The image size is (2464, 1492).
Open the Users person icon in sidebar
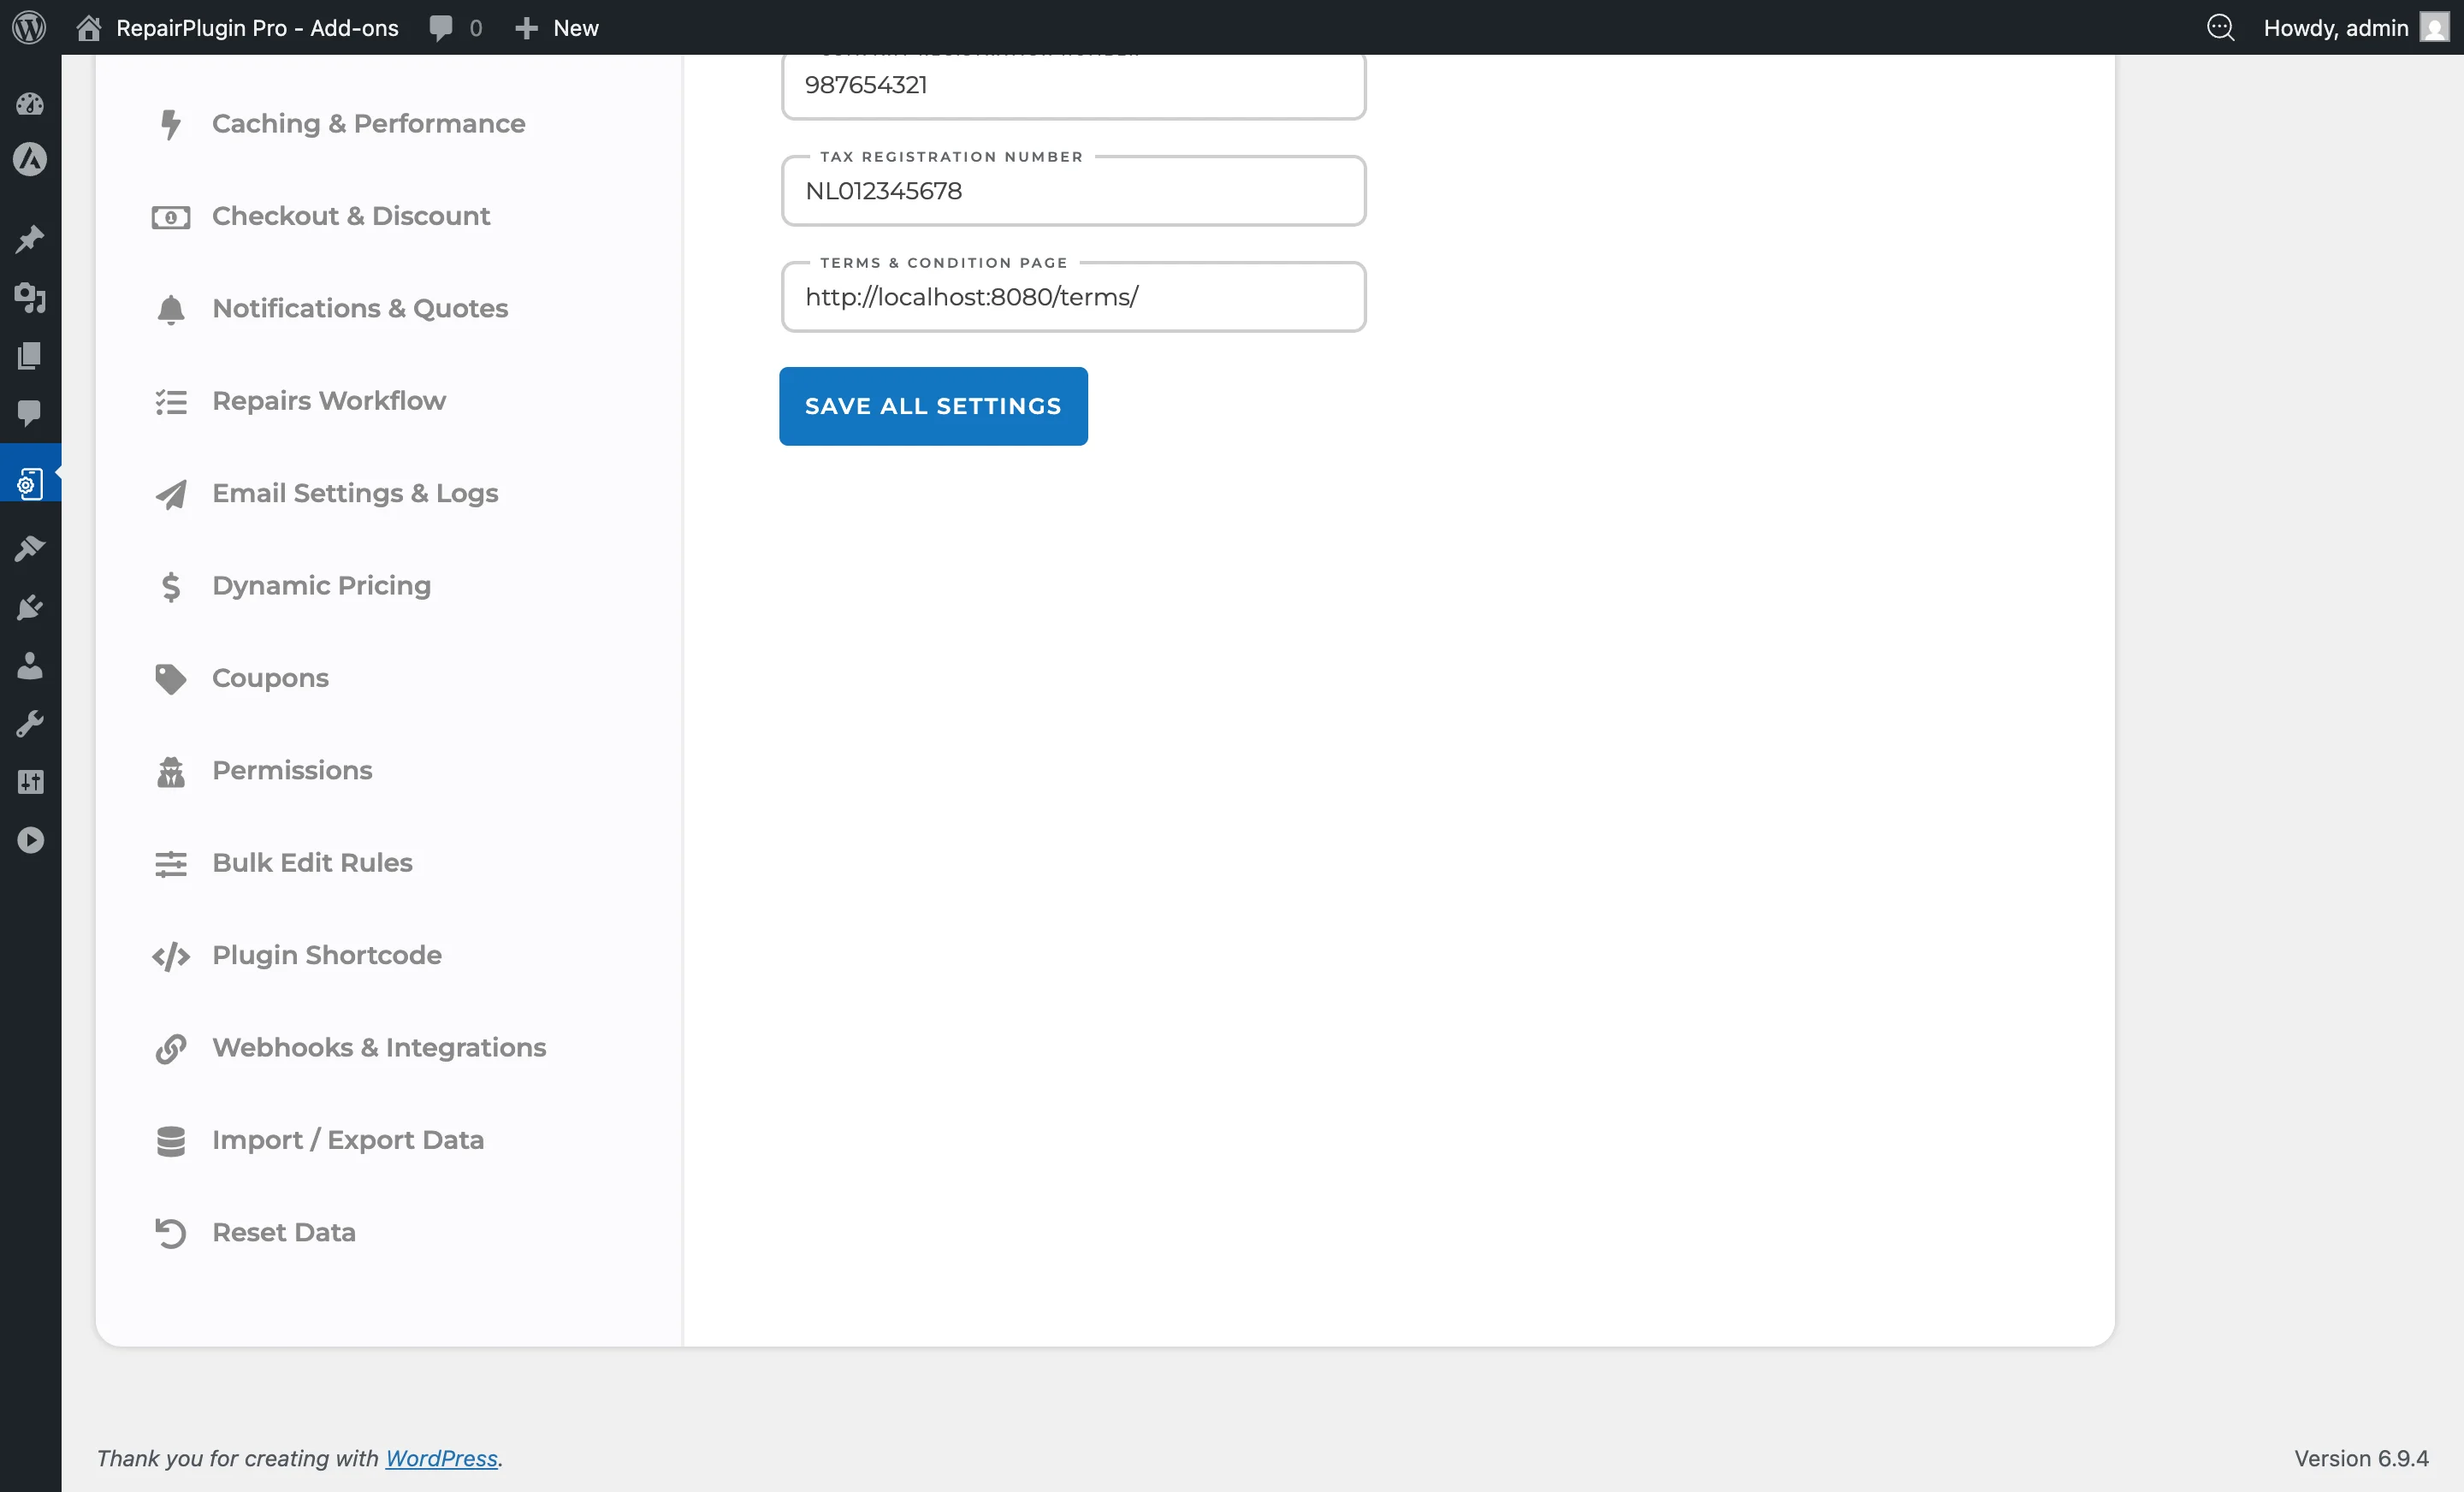pos(30,666)
